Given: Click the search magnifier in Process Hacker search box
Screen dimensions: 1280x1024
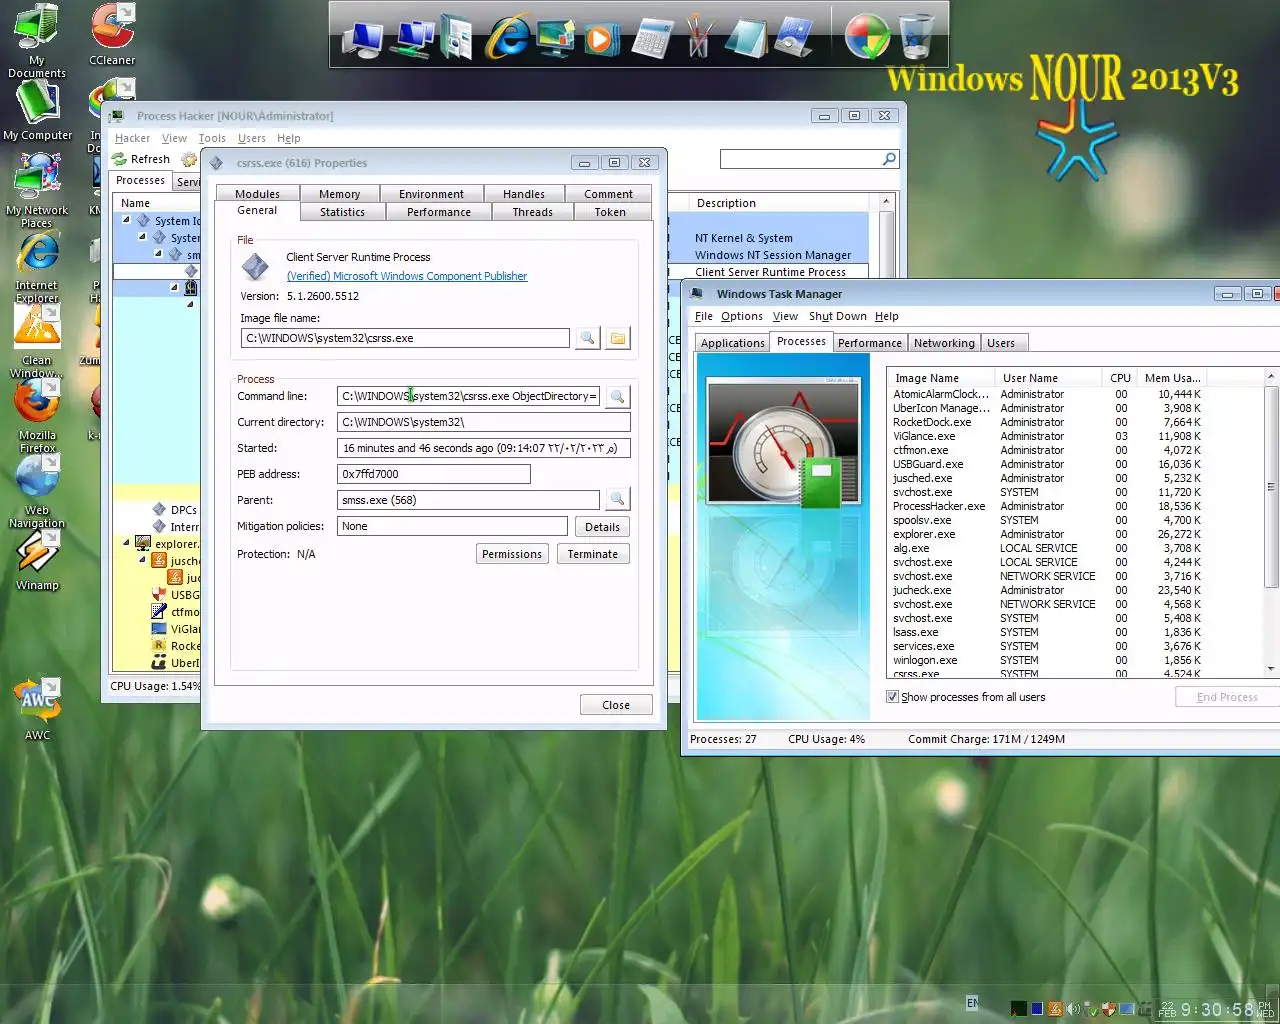Looking at the screenshot, I should pyautogui.click(x=889, y=159).
